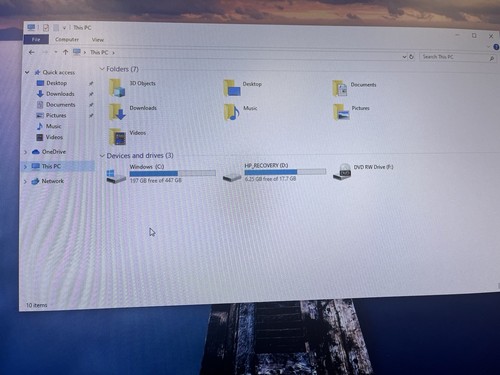Open the Videos folder icon in Folders
The height and width of the screenshot is (375, 500).
pos(118,137)
